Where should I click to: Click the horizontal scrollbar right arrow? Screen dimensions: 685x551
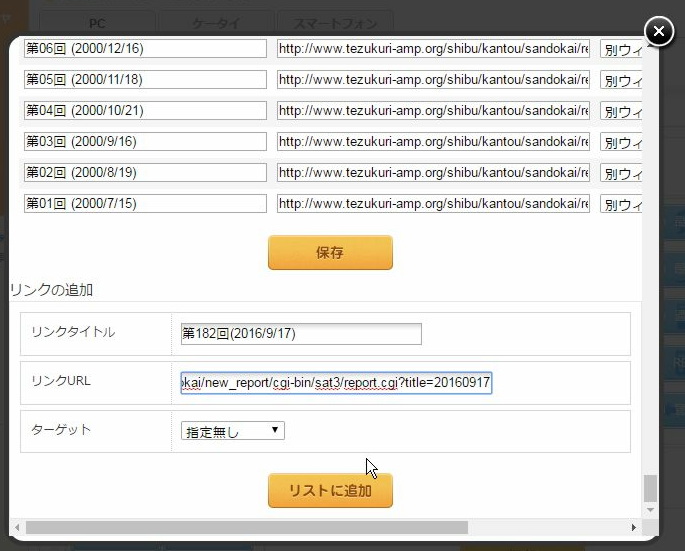point(633,527)
